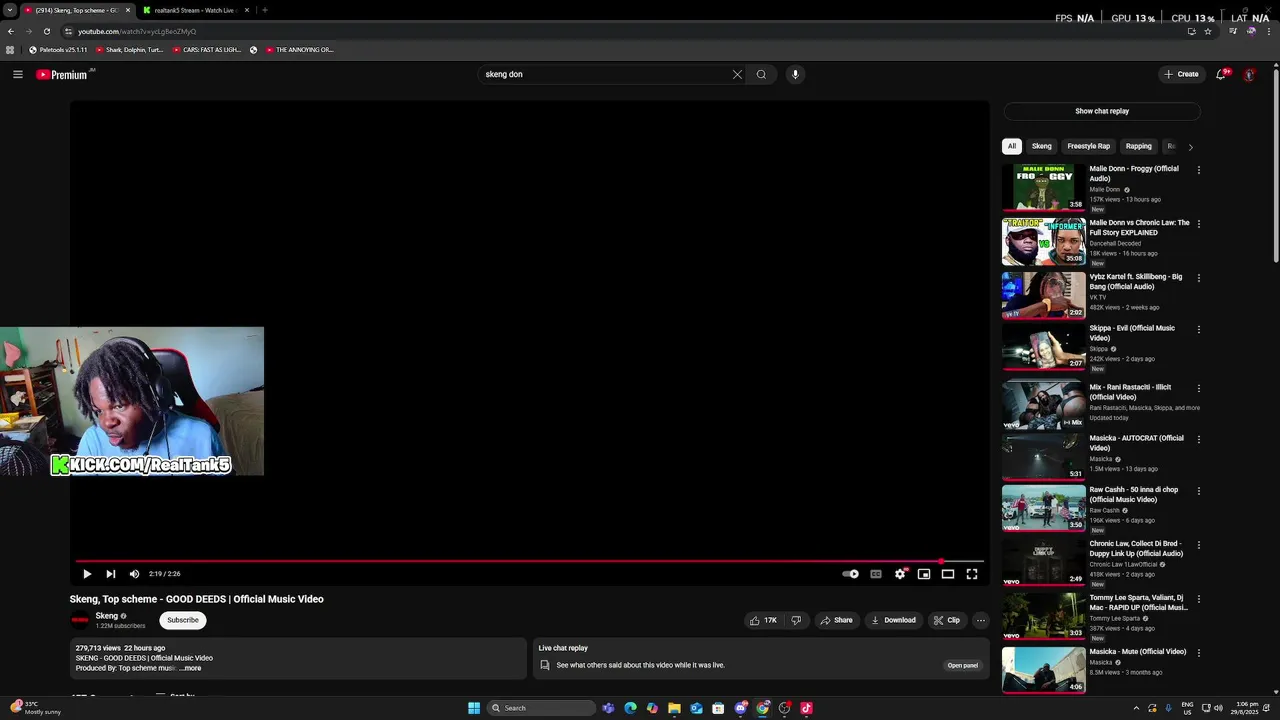Open more actions ellipsis under video
Viewport: 1280px width, 720px height.
point(981,620)
